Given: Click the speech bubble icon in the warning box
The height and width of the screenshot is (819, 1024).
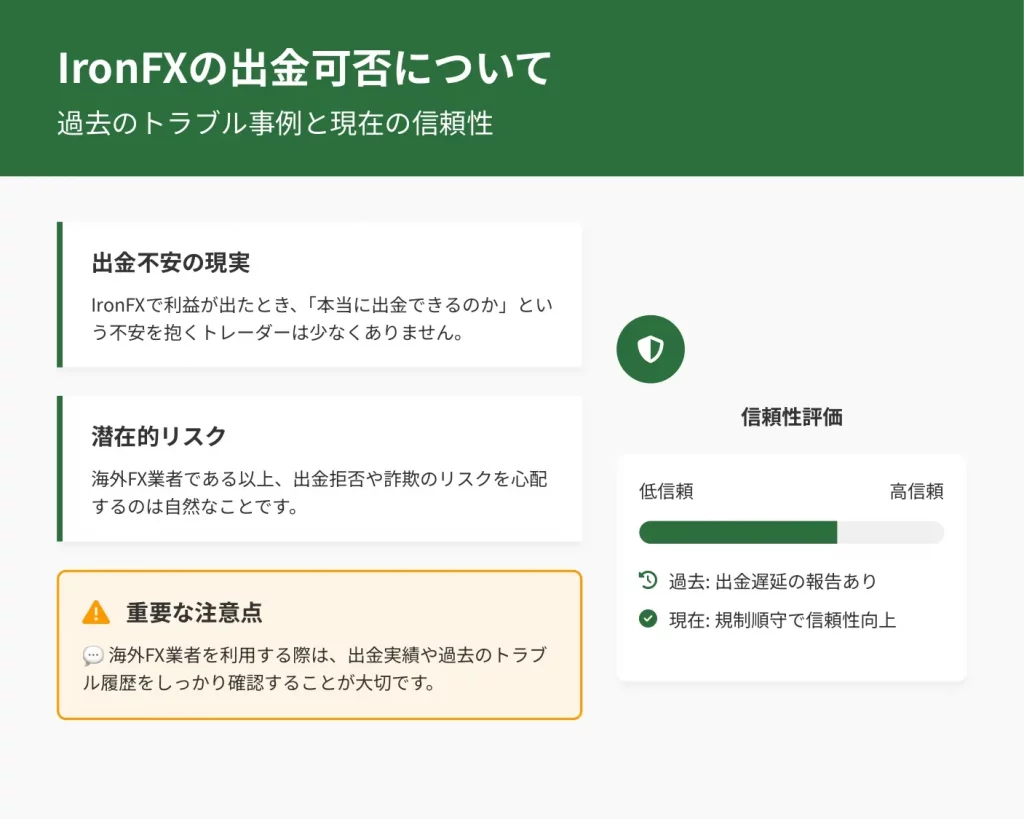Looking at the screenshot, I should (x=93, y=656).
